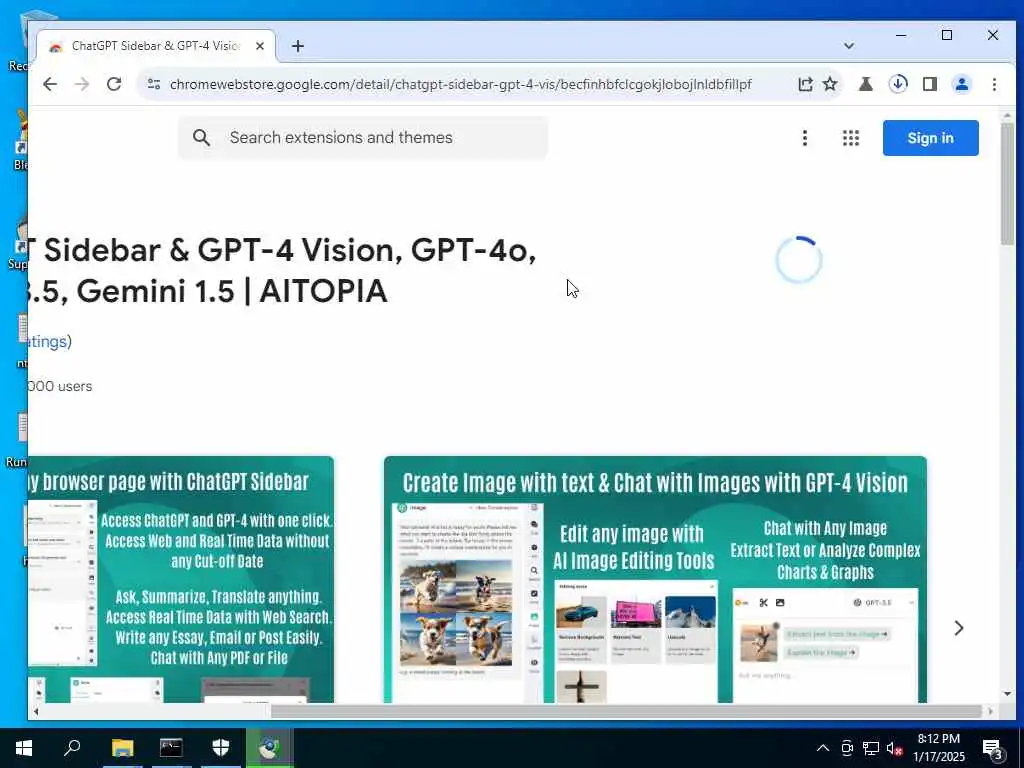The width and height of the screenshot is (1024, 768).
Task: Open Chrome Labs flask icon
Action: click(x=866, y=84)
